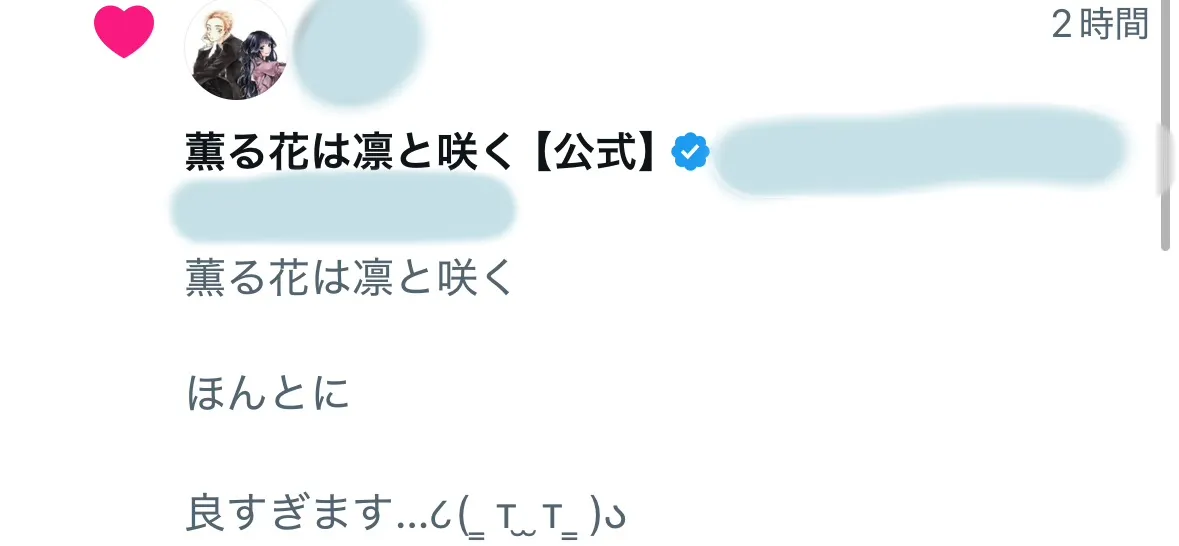Click the 時間 characters in the timestamp
This screenshot has width=1179, height=546.
(x=1114, y=24)
